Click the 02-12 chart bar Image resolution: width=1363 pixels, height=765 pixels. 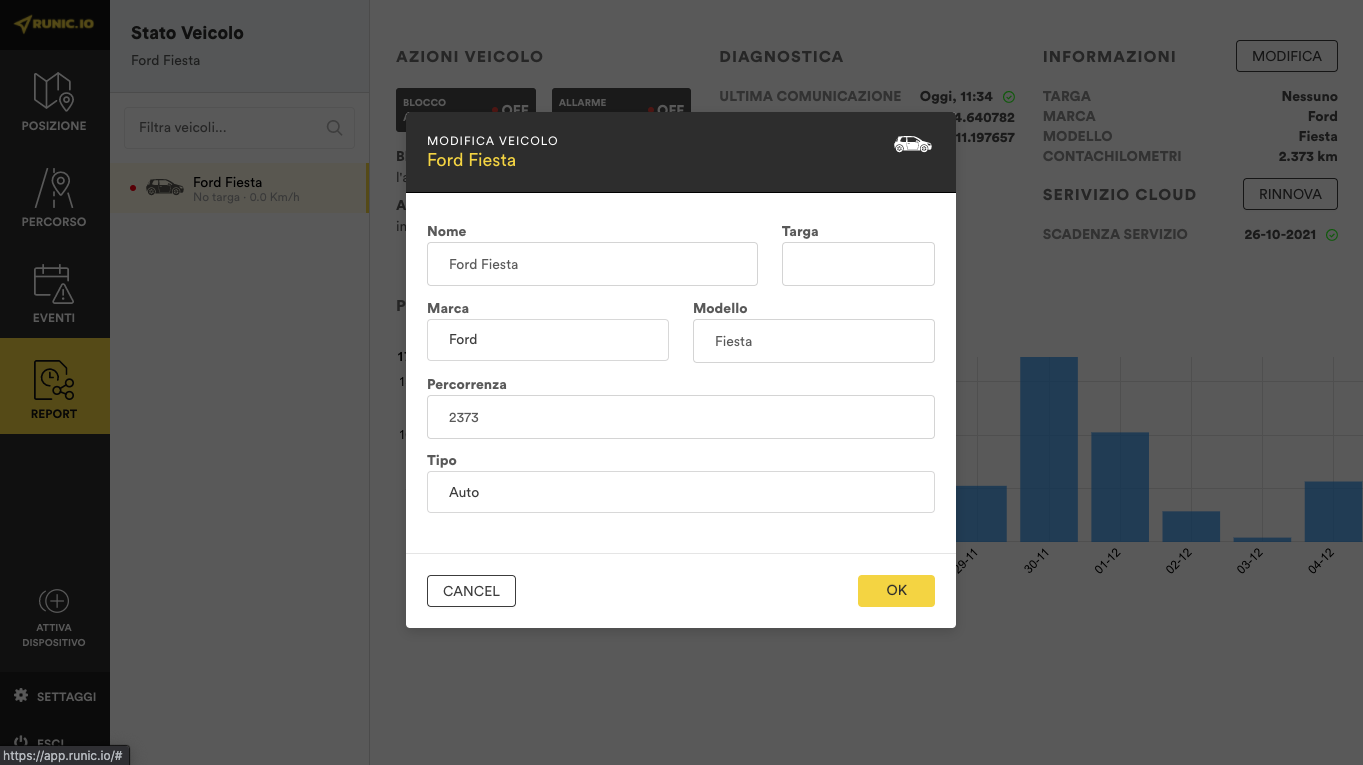1191,527
